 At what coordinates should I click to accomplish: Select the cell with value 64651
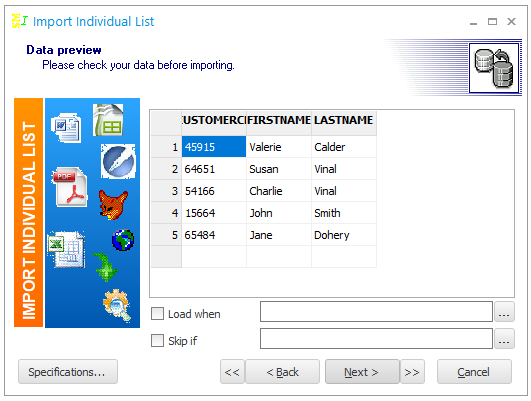(x=214, y=169)
